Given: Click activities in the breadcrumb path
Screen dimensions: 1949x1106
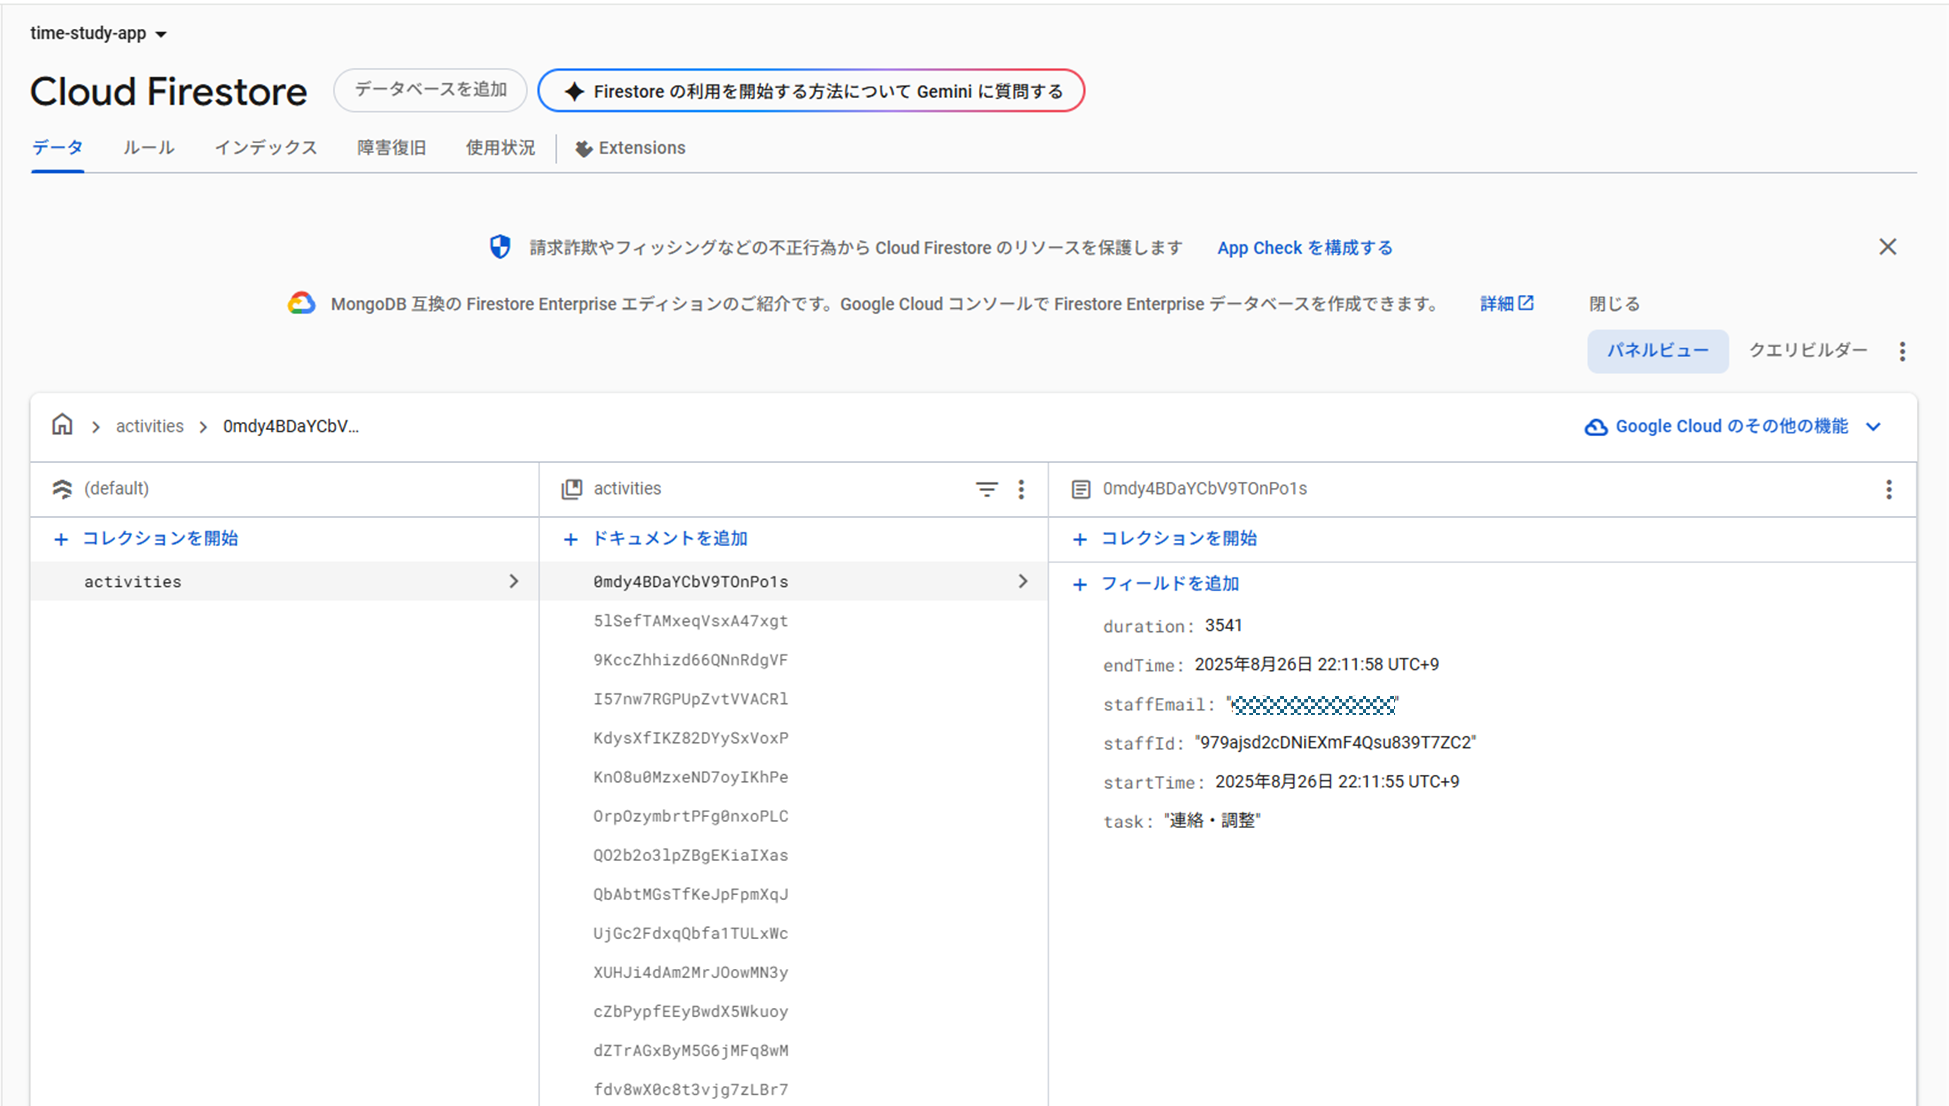Looking at the screenshot, I should click(149, 426).
